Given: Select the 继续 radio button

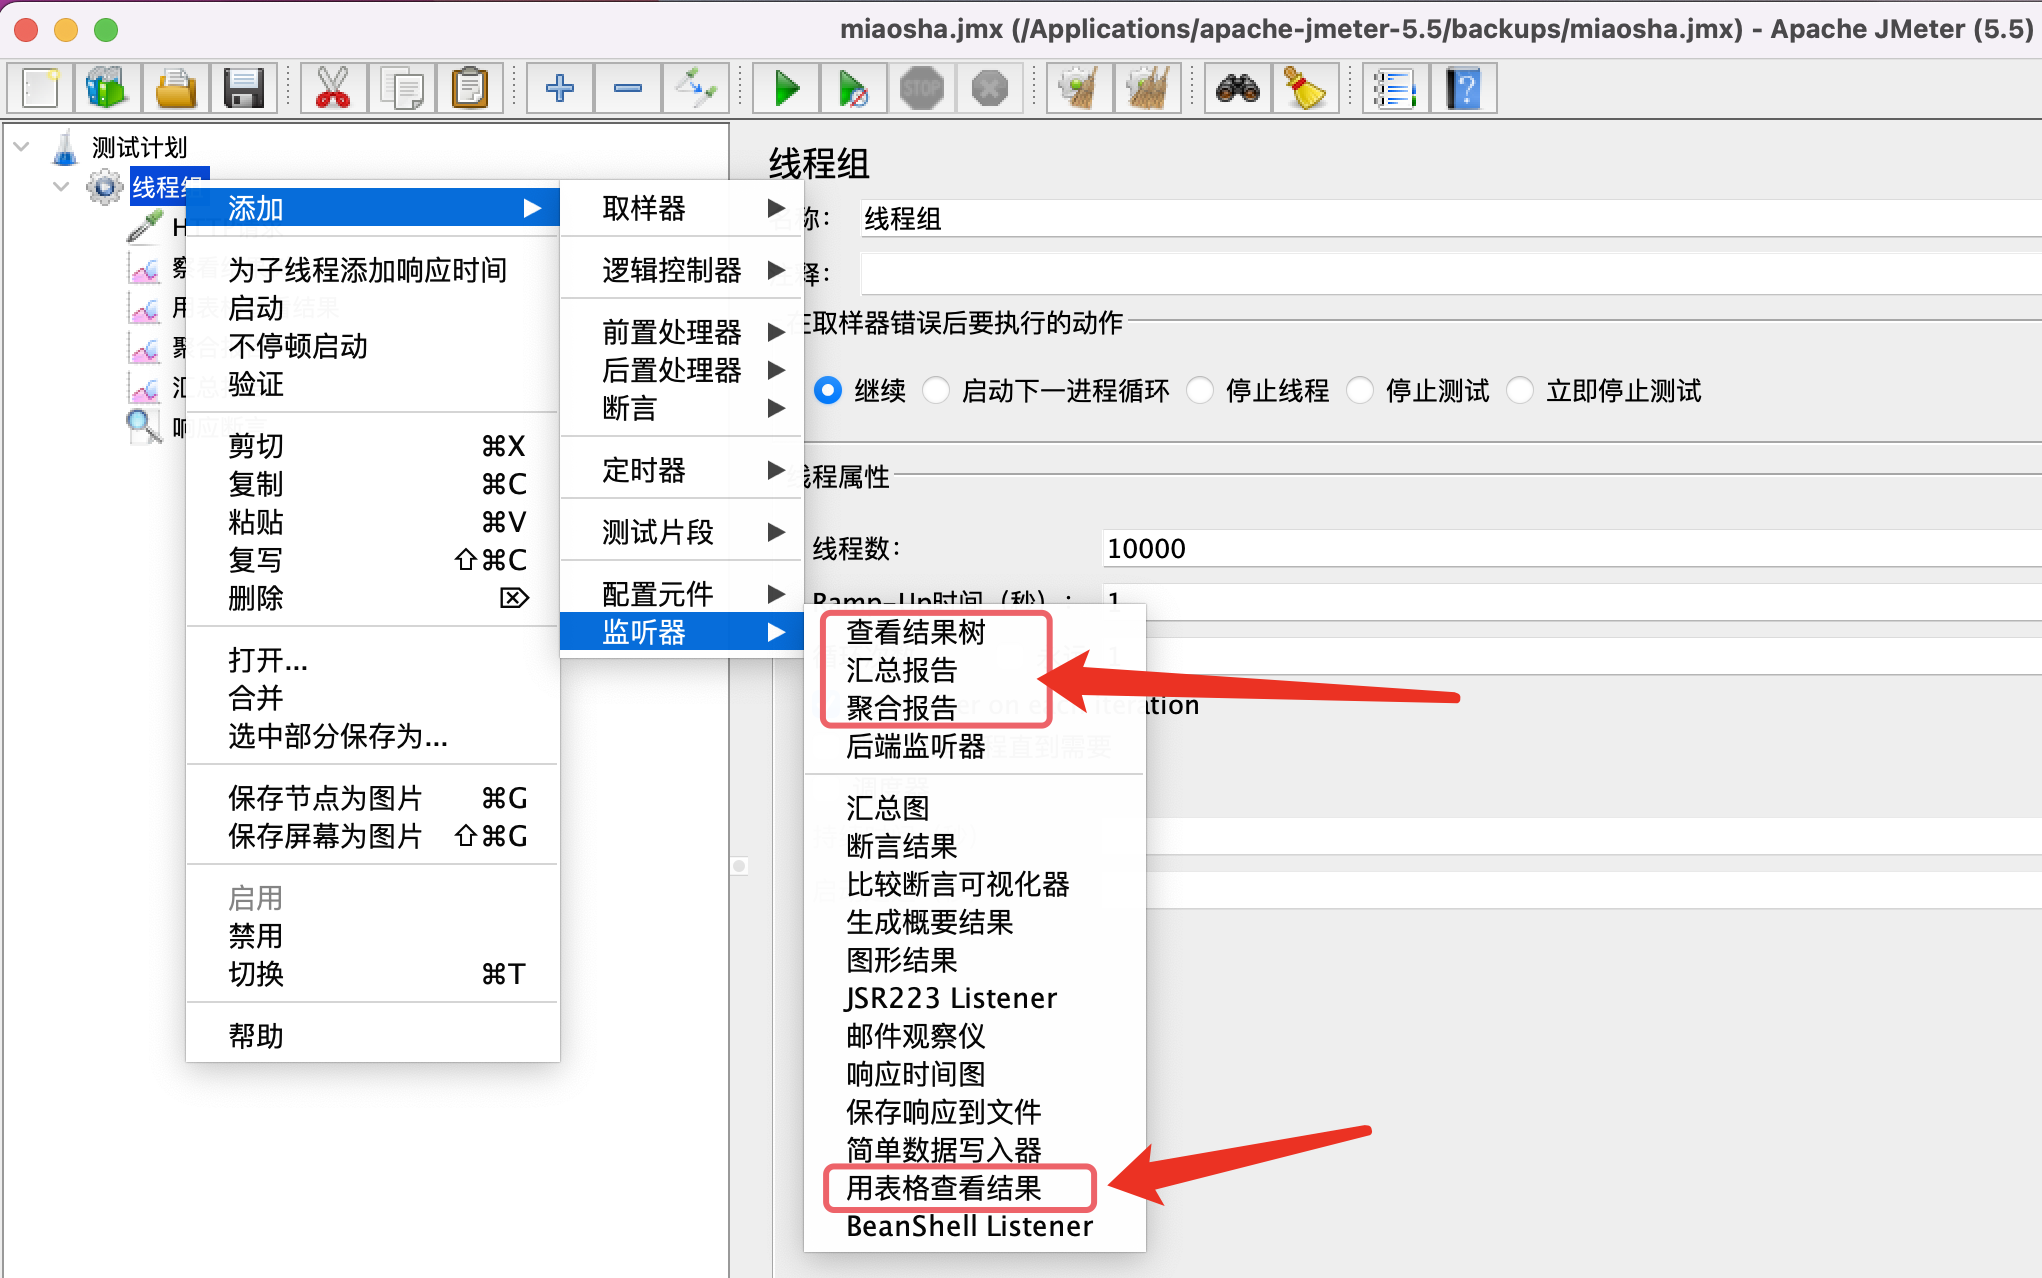Looking at the screenshot, I should [828, 390].
